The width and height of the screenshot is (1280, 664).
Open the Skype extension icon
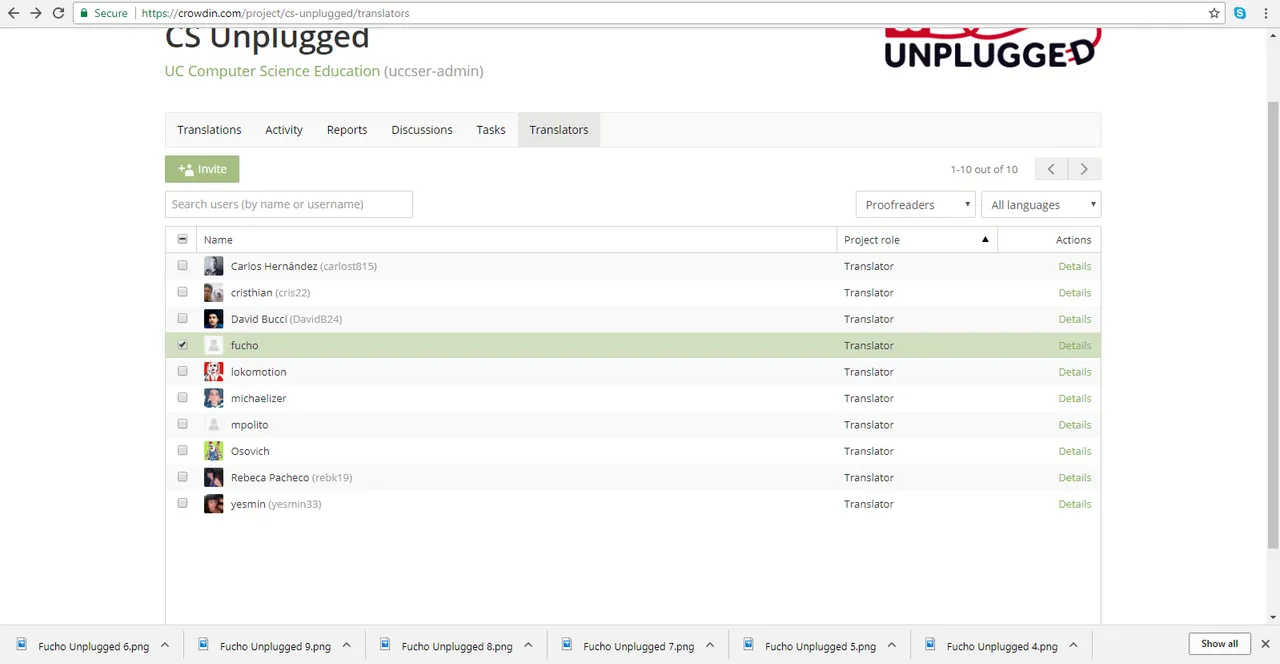point(1240,13)
